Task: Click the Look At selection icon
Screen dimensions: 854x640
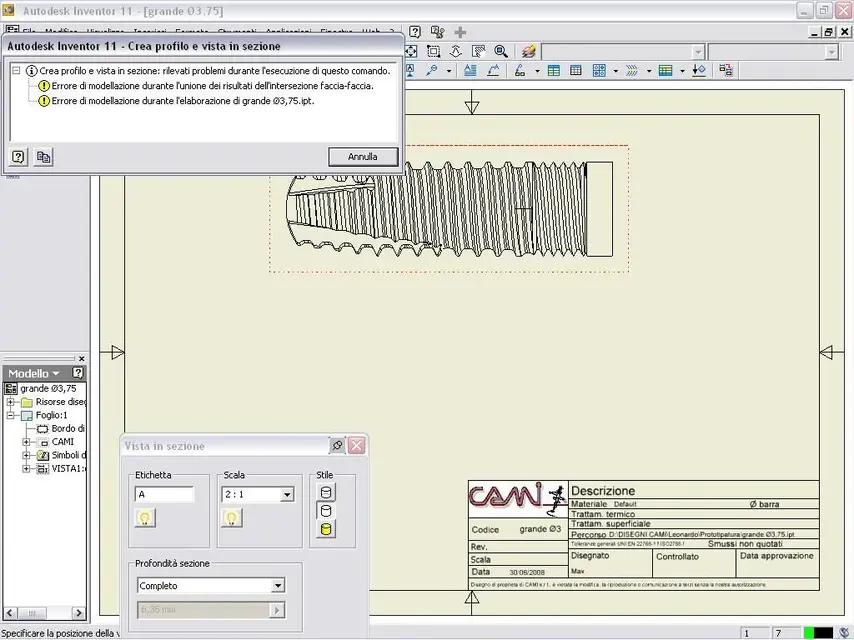Action: click(479, 51)
